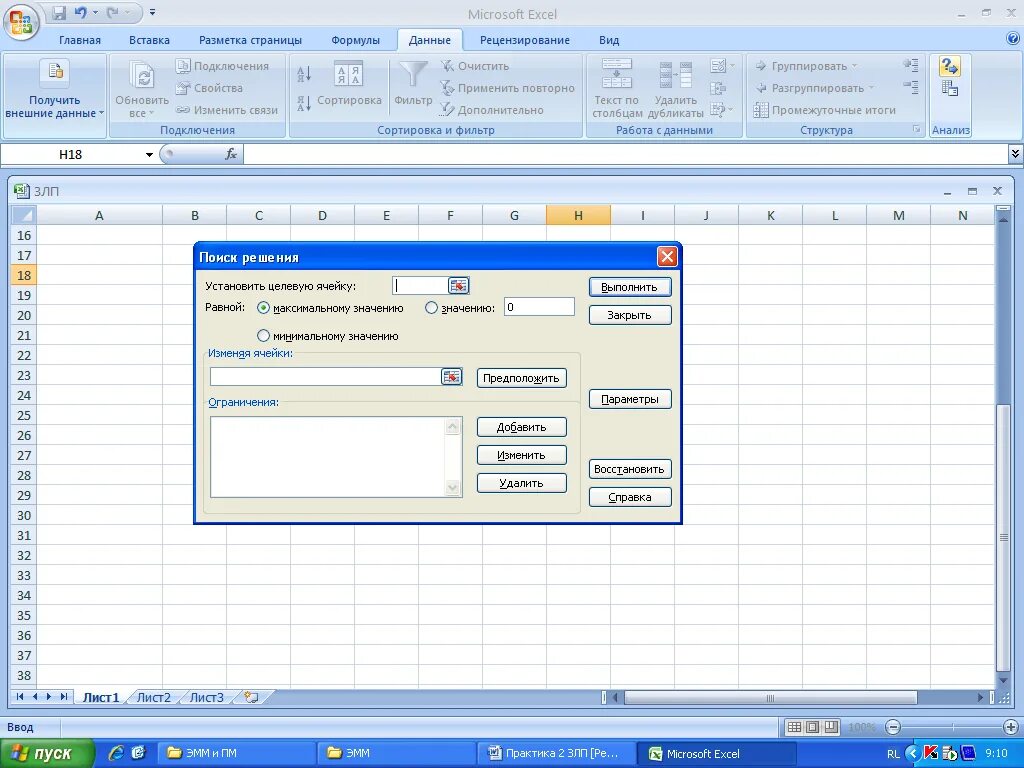Open Параметры of the Solver

coord(630,399)
